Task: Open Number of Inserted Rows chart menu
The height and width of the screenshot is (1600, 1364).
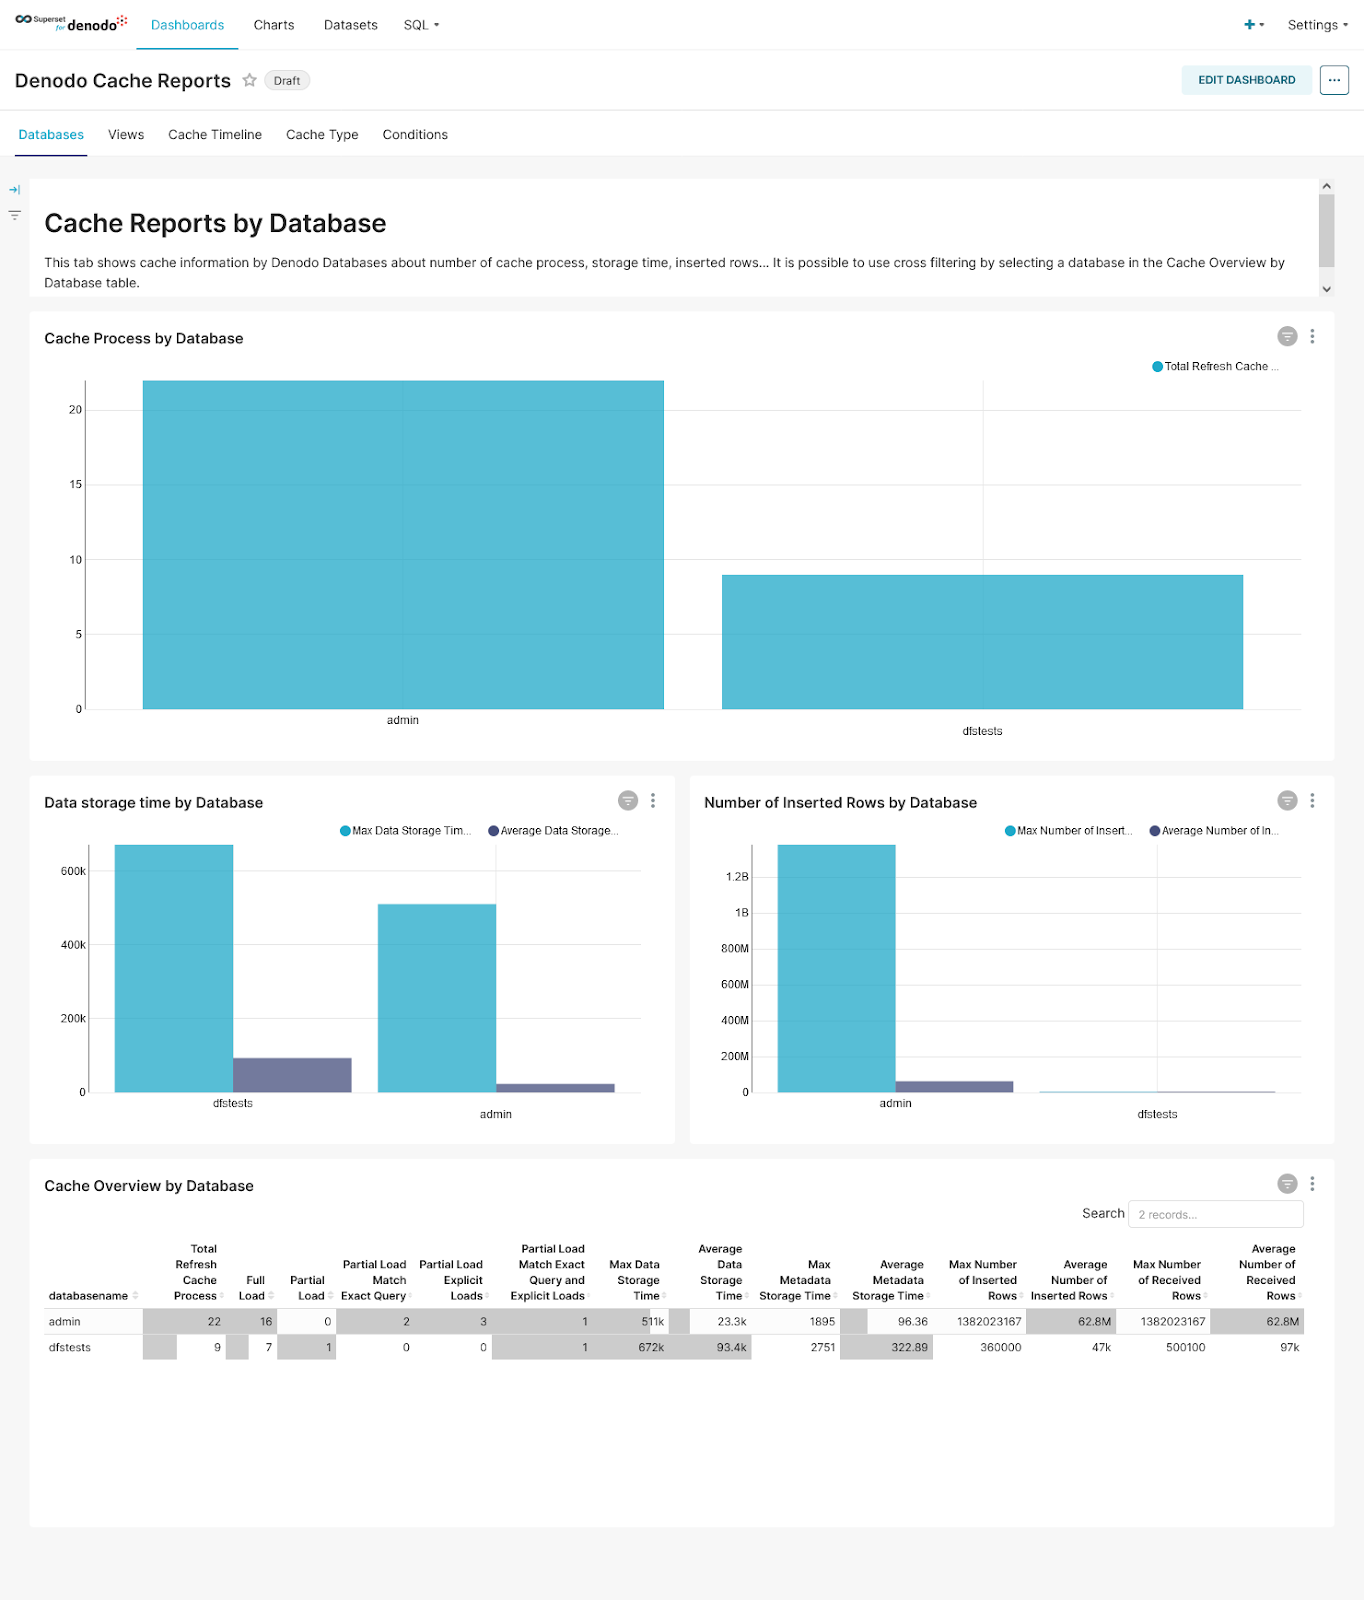Action: [1312, 801]
